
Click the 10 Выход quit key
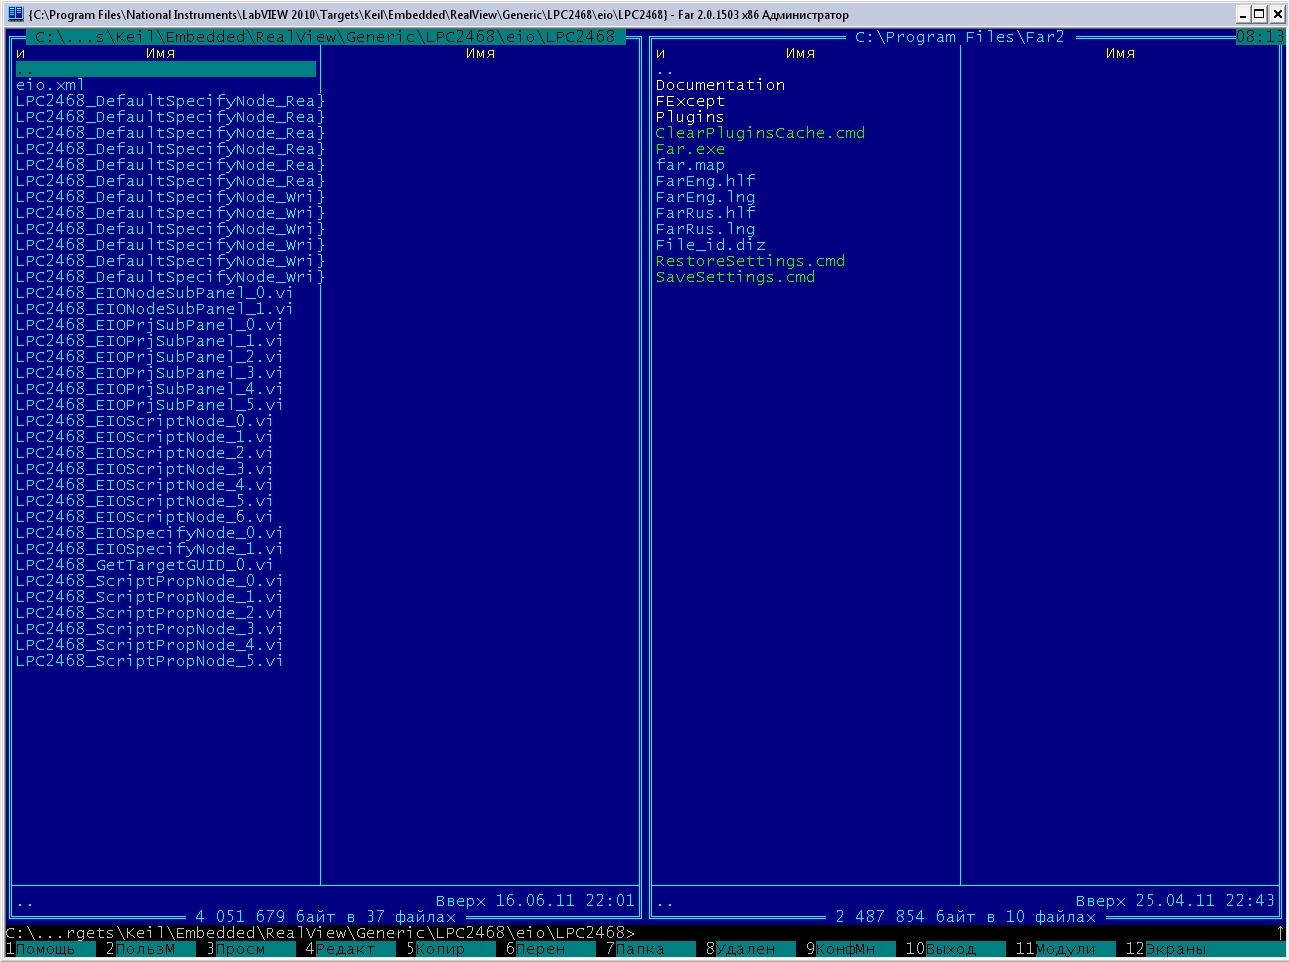(950, 949)
